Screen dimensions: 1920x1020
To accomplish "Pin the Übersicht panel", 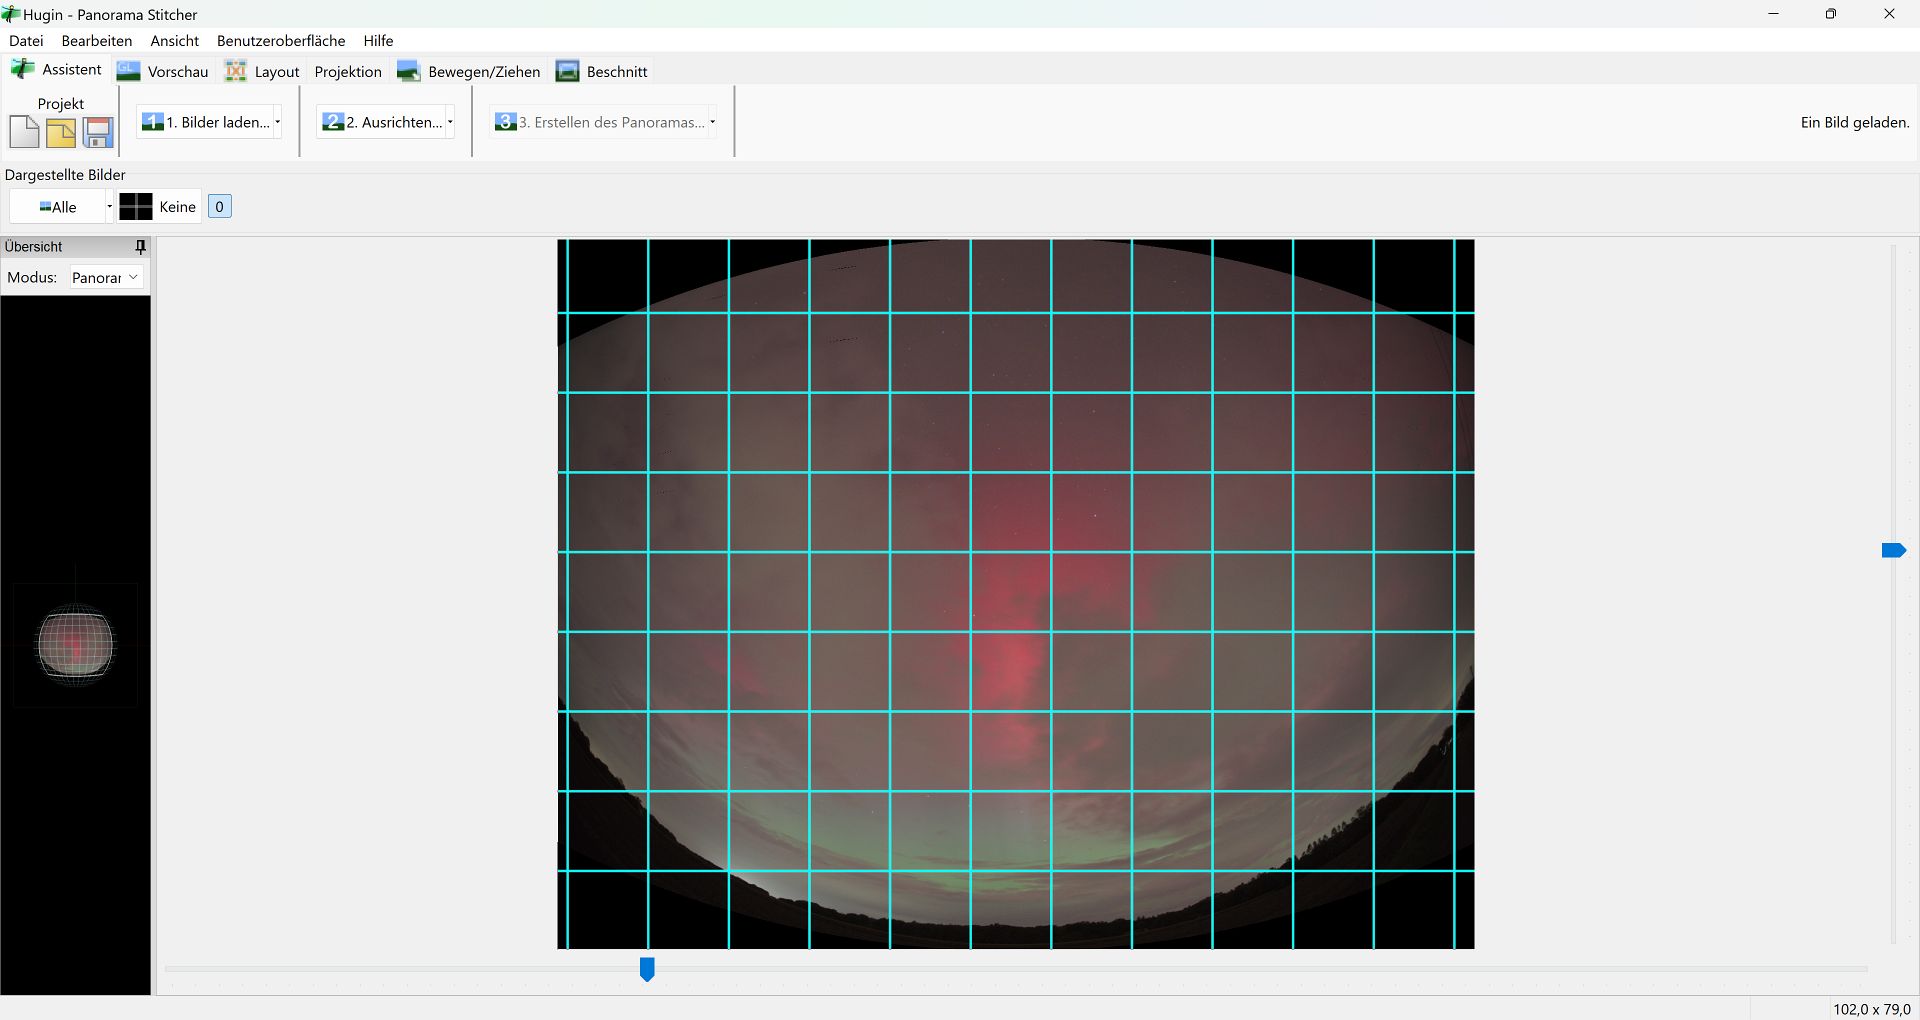I will pyautogui.click(x=140, y=246).
